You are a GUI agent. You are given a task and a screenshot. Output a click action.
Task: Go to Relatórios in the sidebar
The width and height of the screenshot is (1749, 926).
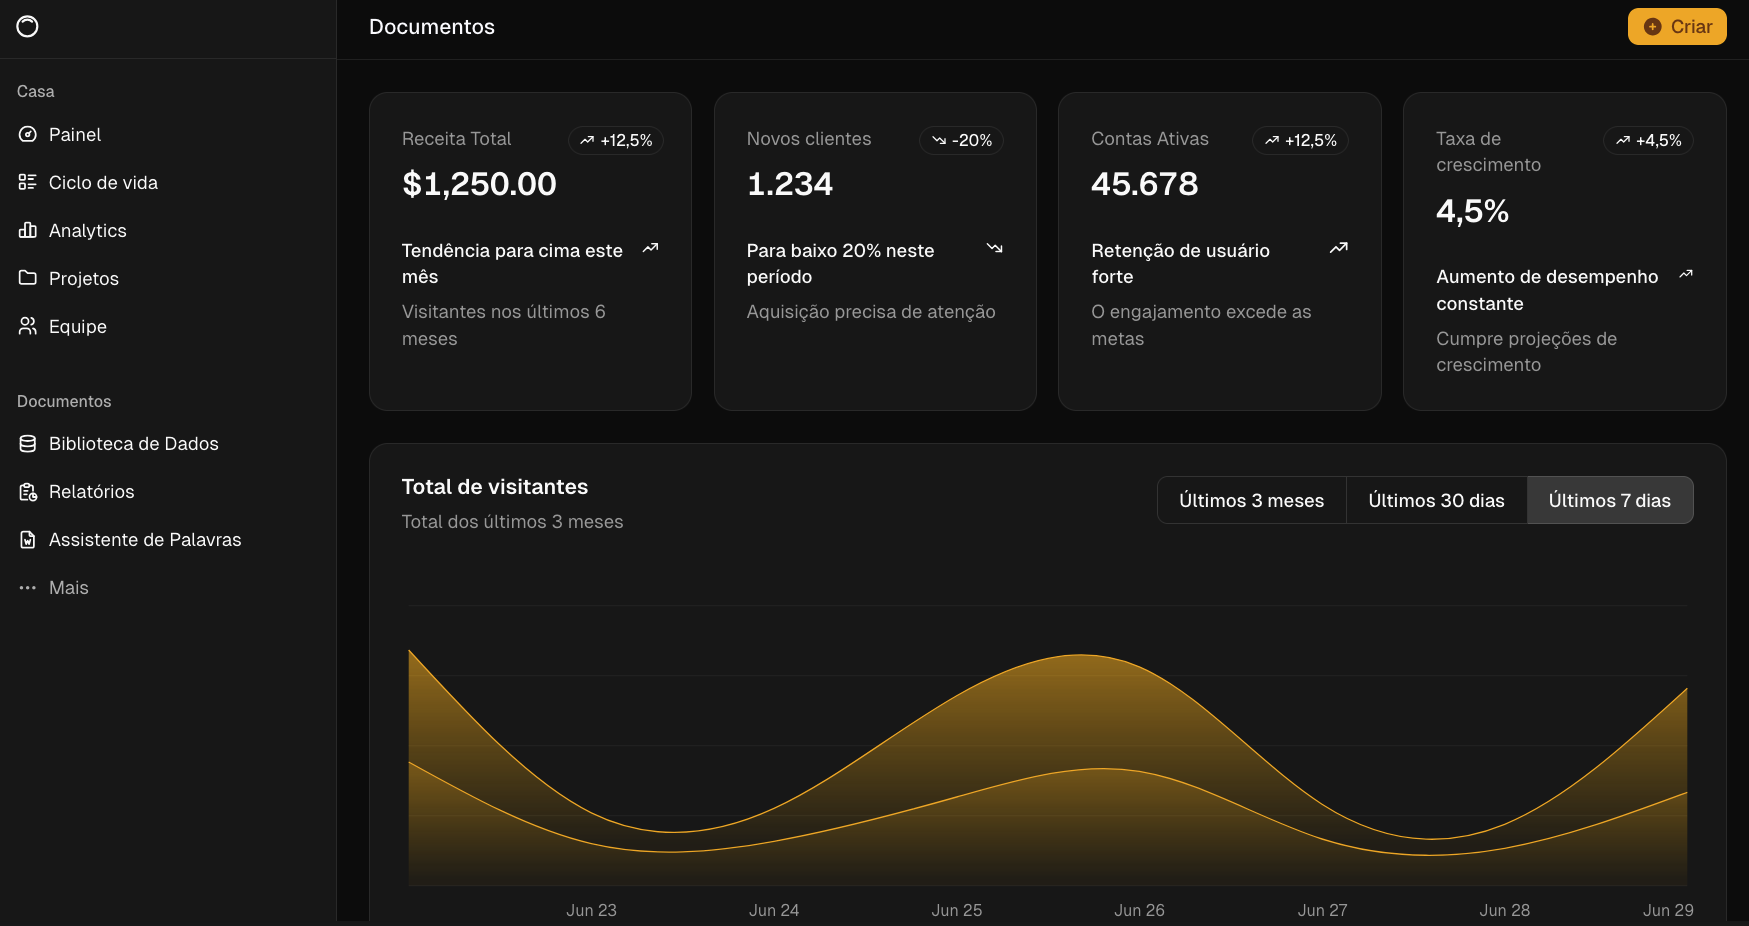point(92,492)
